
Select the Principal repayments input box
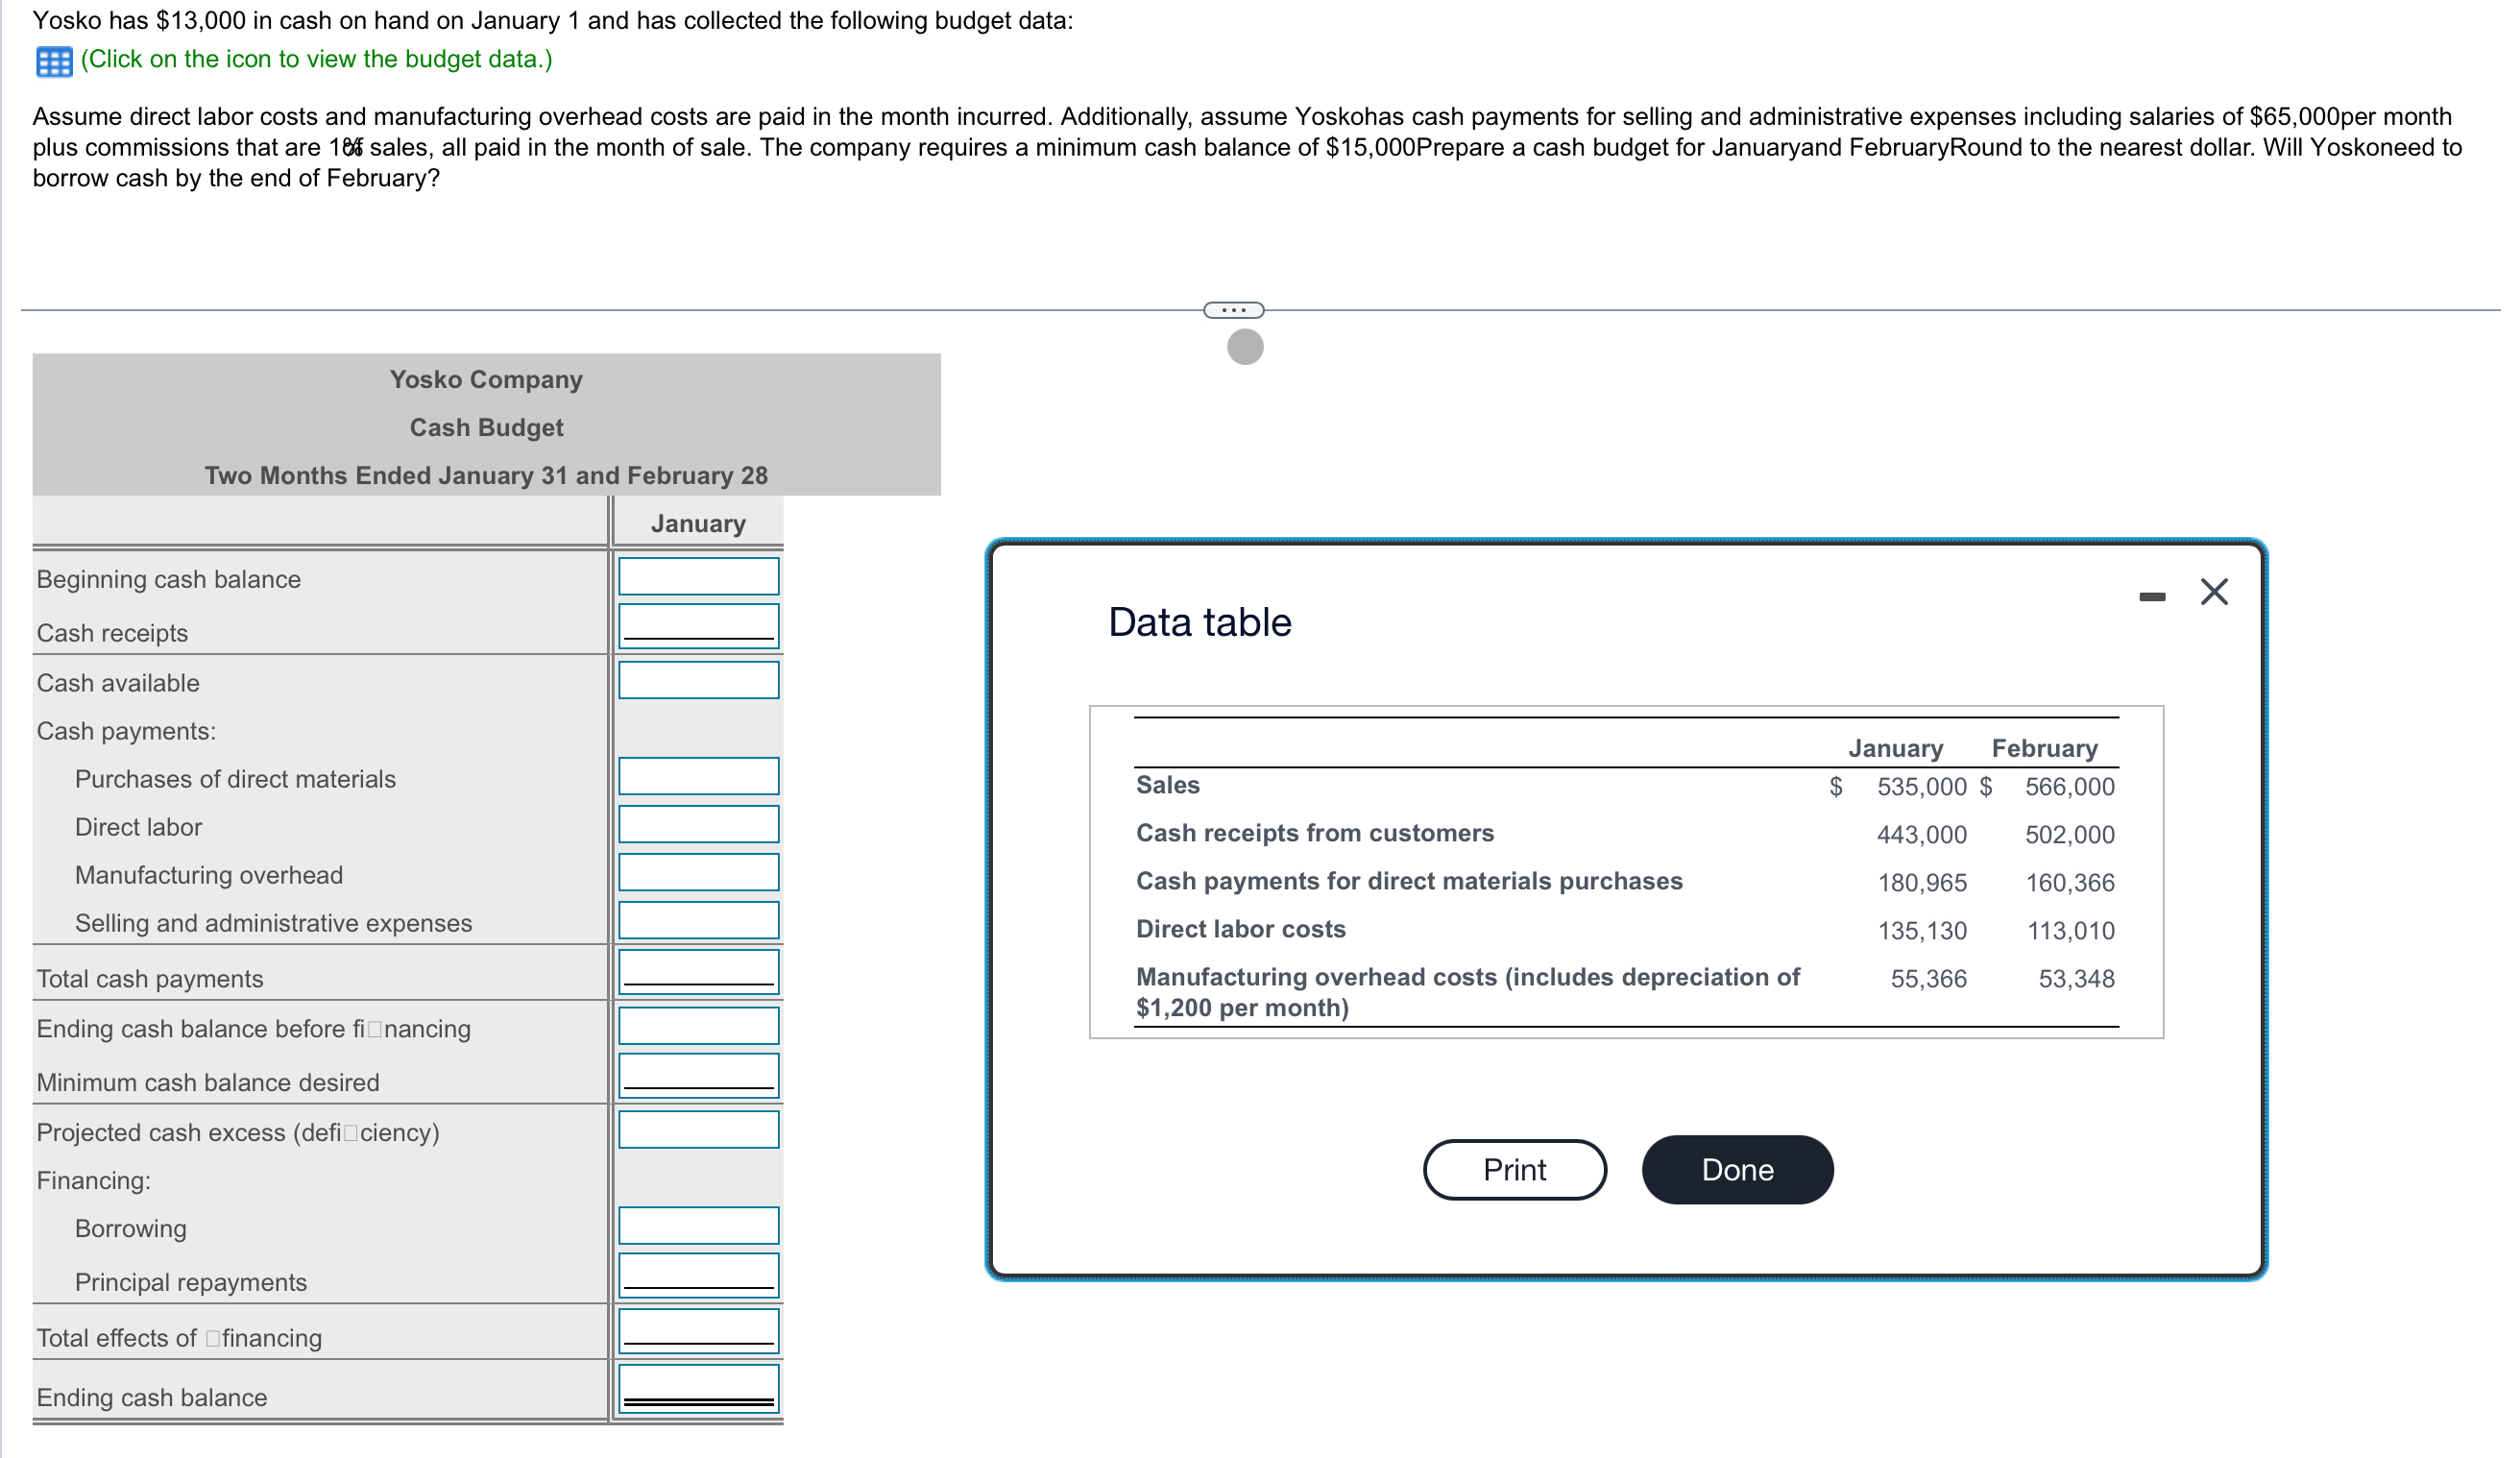point(698,1276)
